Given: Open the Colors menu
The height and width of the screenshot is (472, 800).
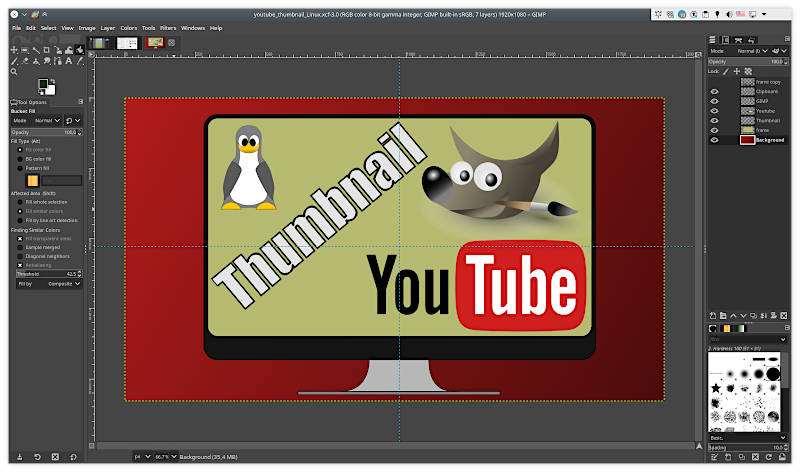Looking at the screenshot, I should [129, 28].
